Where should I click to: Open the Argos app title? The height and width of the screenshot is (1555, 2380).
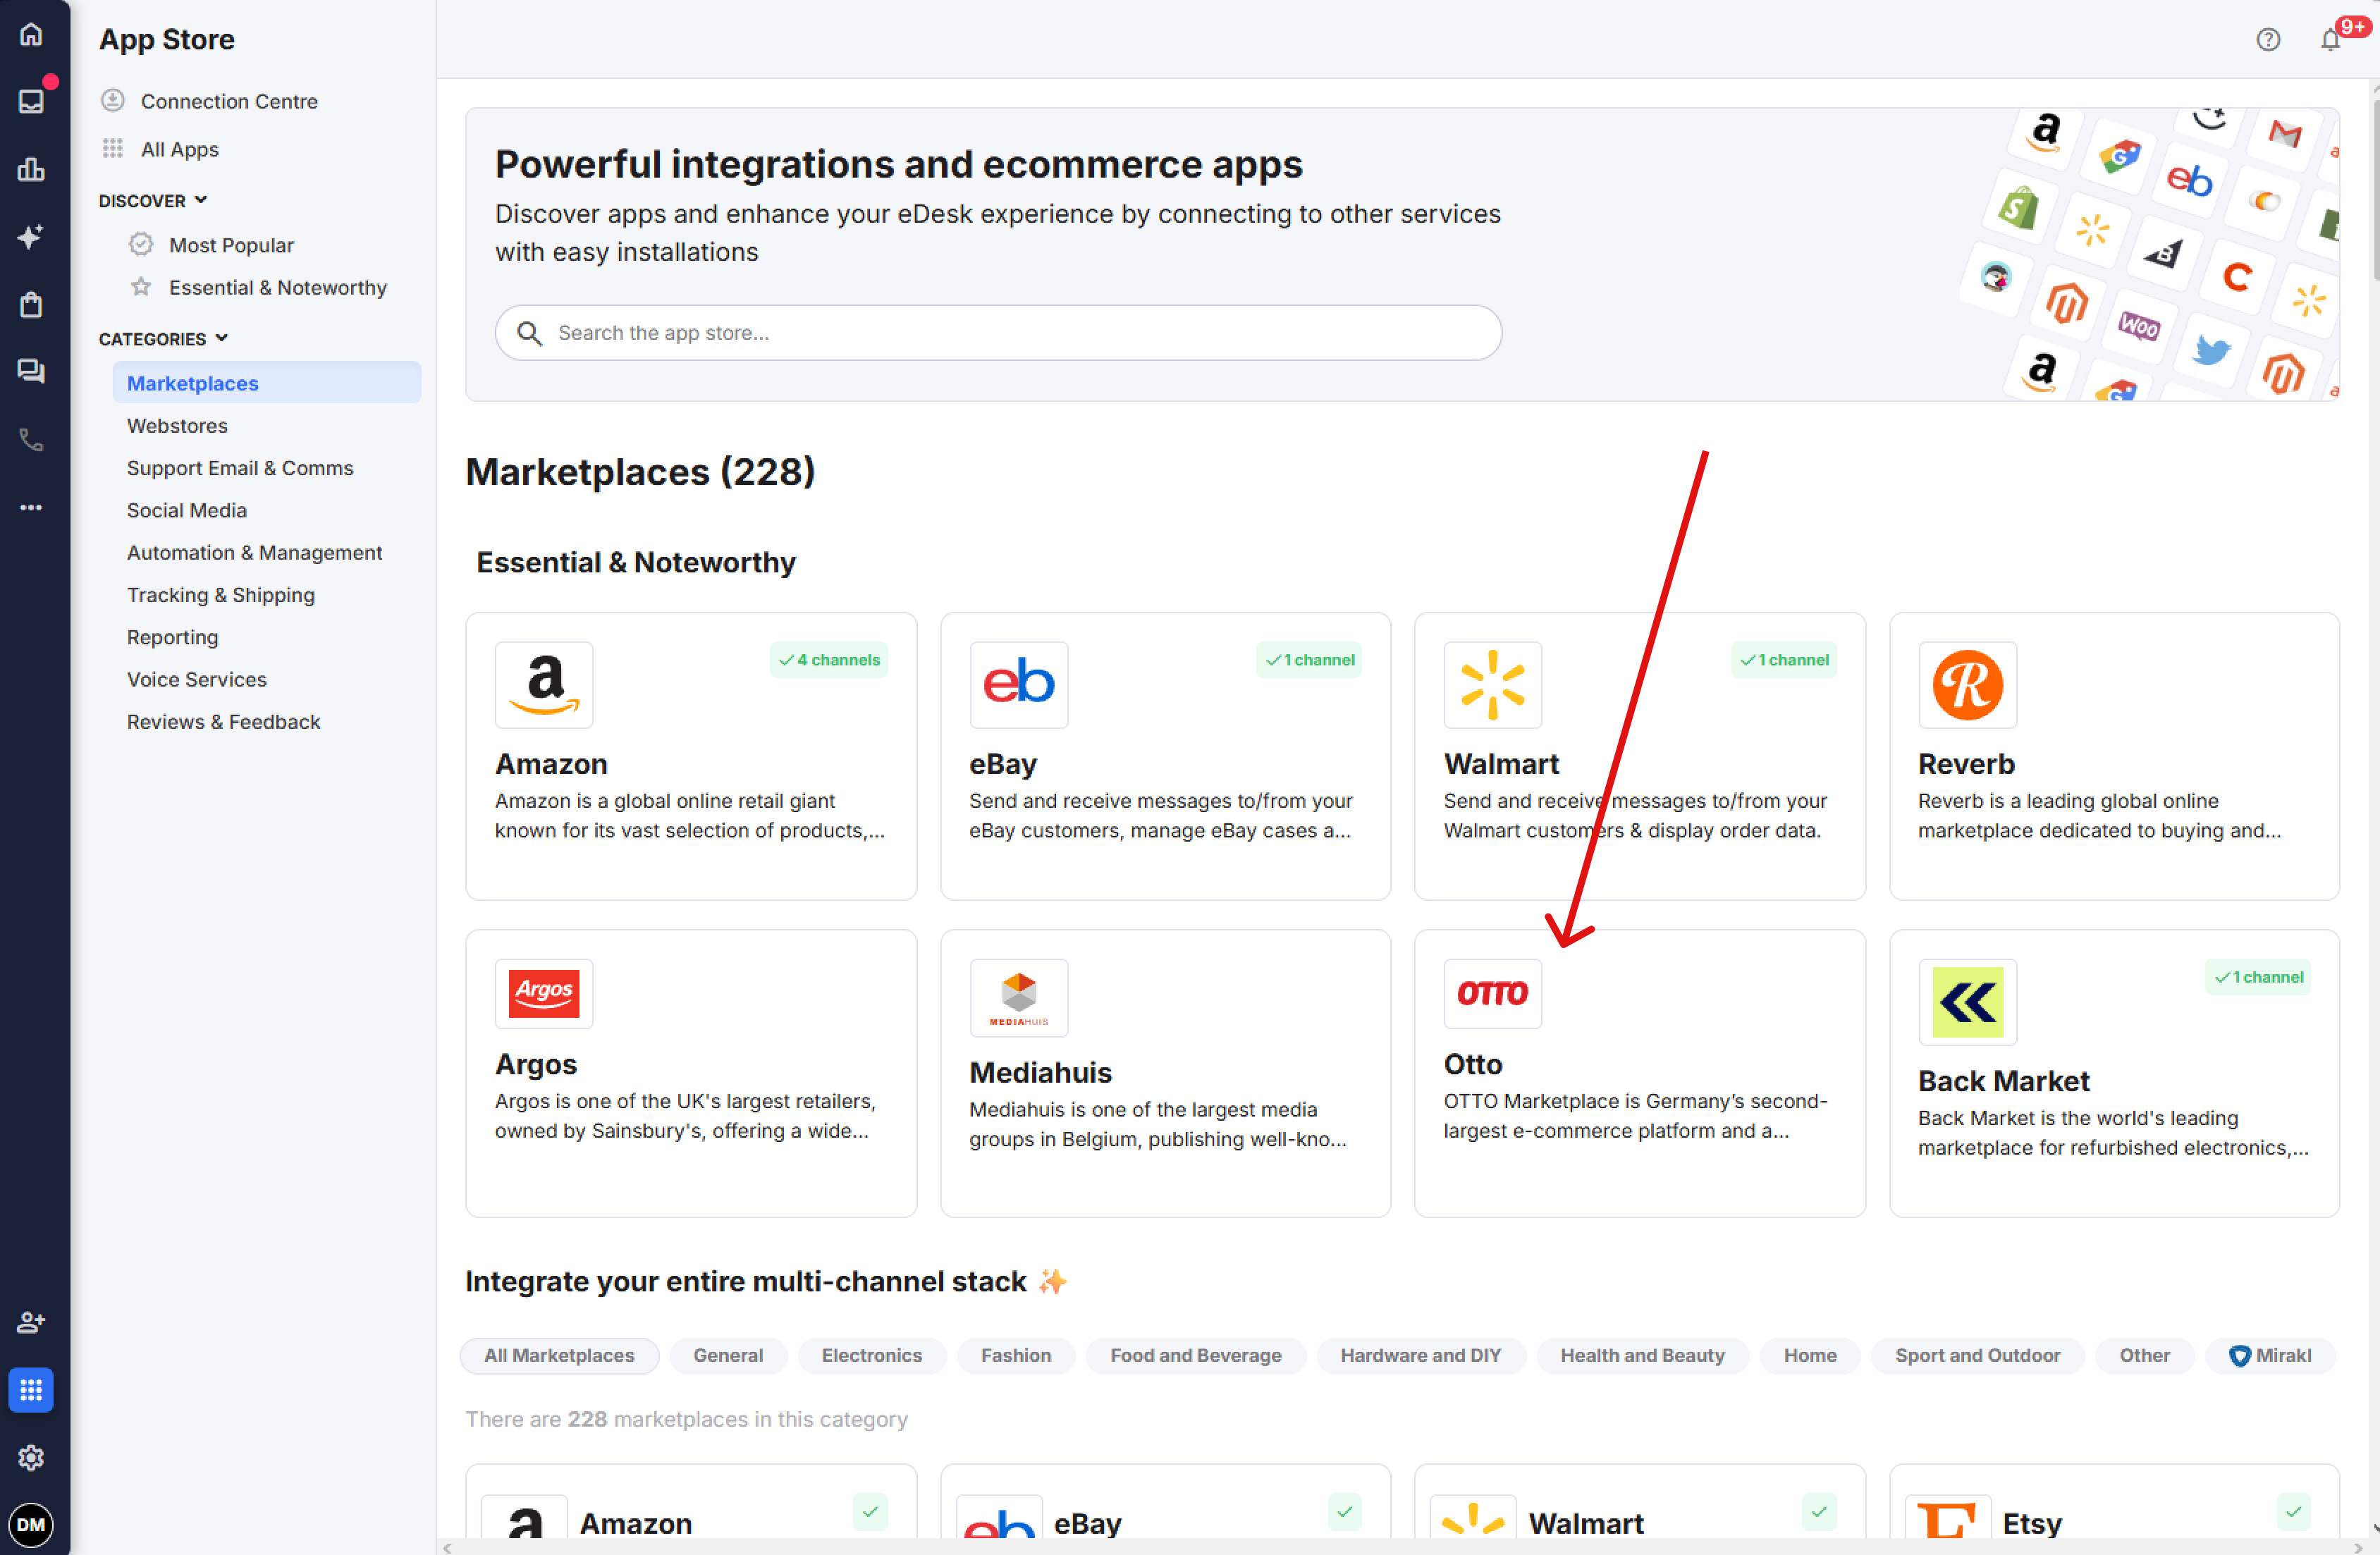[536, 1064]
